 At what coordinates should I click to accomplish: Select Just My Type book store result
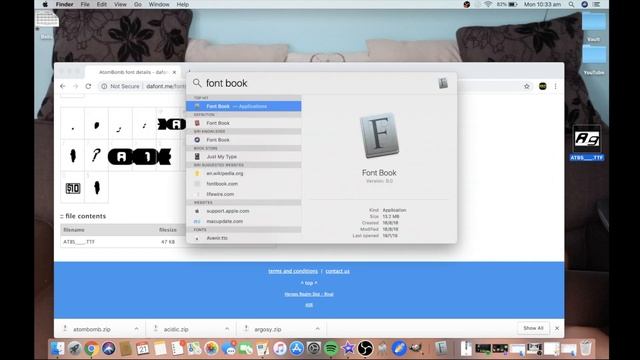click(x=244, y=156)
